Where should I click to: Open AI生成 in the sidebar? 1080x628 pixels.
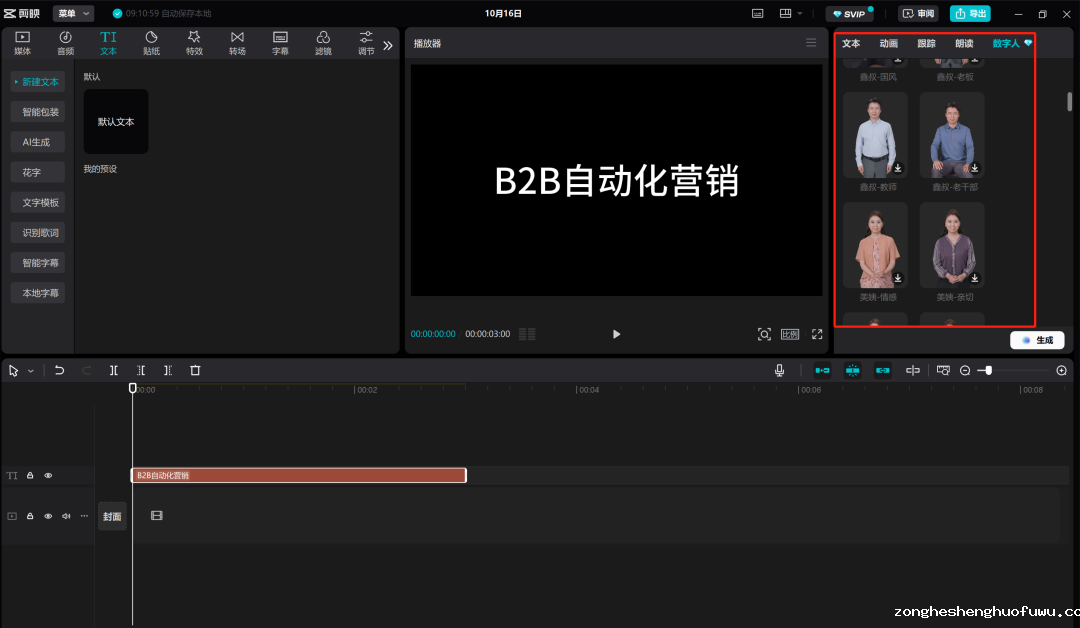(38, 142)
